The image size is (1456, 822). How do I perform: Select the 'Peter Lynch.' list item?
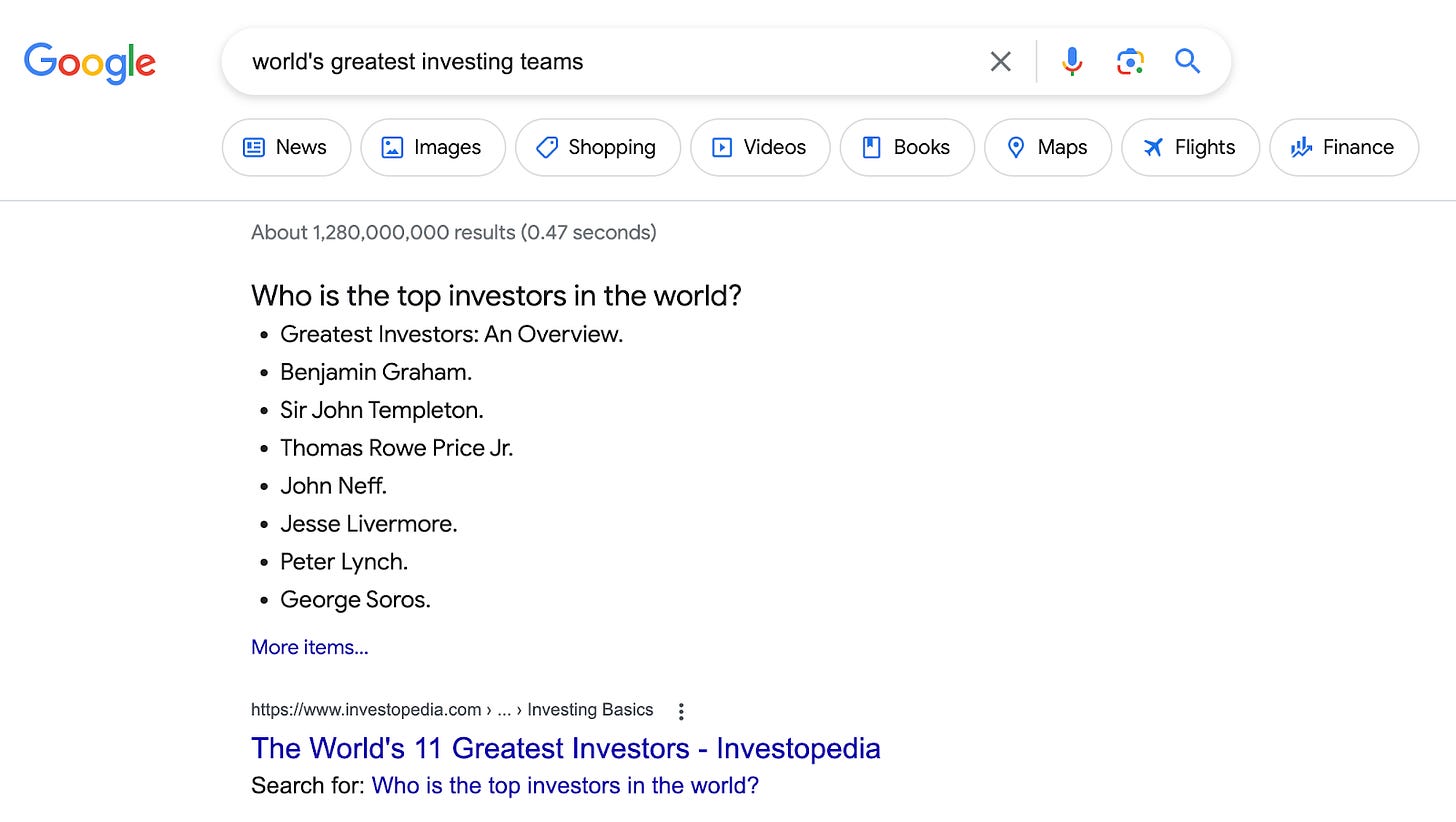pos(344,562)
